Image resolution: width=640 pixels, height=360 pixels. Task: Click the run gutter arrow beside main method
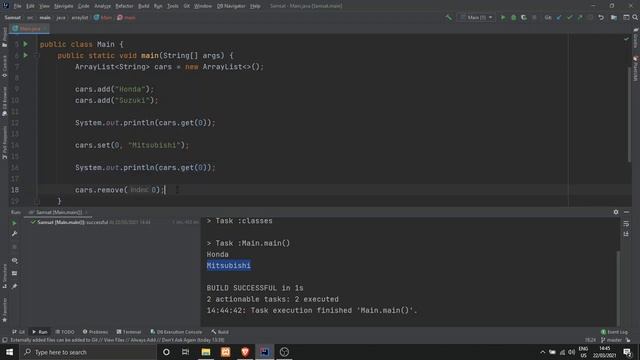[25, 55]
